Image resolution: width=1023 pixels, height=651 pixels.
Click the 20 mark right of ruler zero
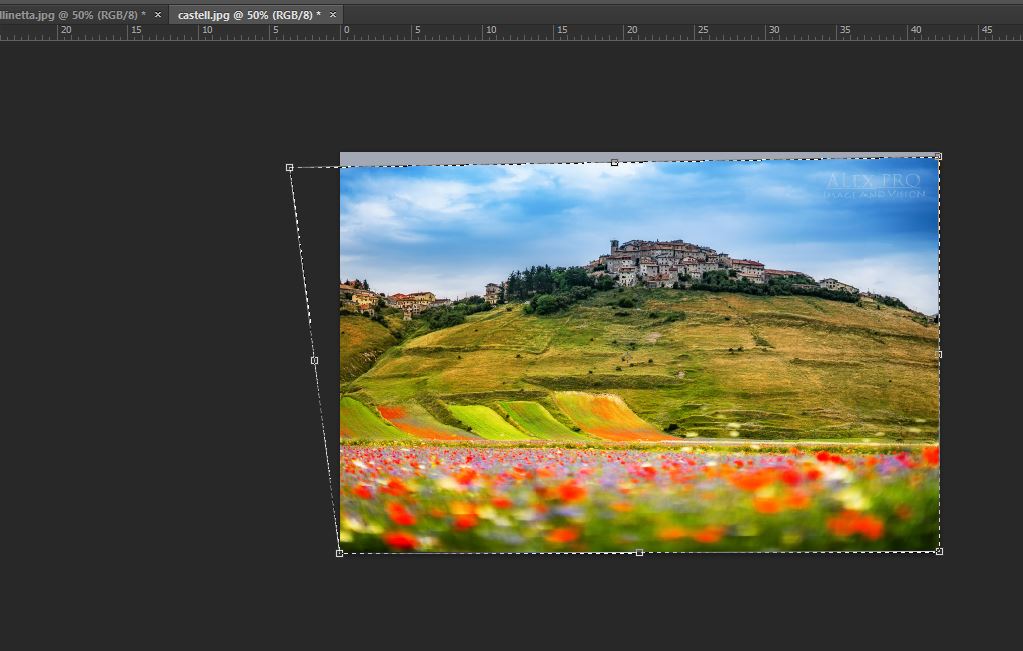(x=632, y=31)
